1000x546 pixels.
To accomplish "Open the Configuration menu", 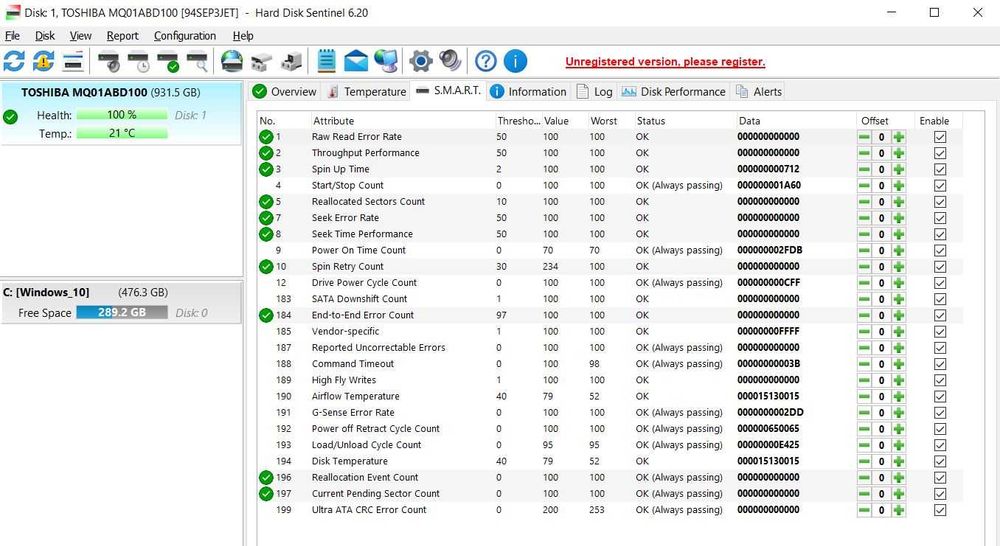I will click(x=185, y=36).
